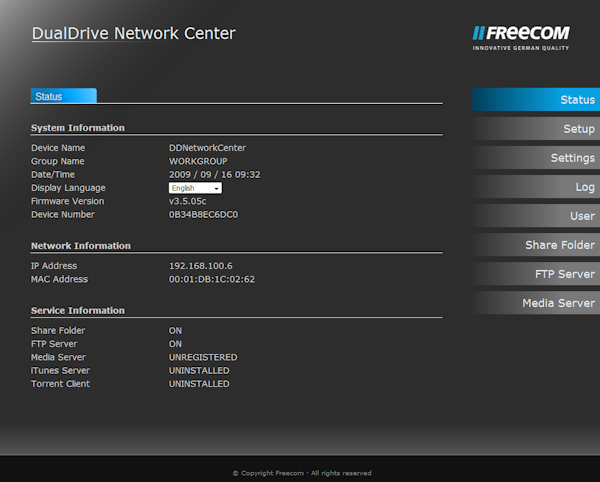Click the System Information heading
Image resolution: width=600 pixels, height=482 pixels.
click(78, 128)
